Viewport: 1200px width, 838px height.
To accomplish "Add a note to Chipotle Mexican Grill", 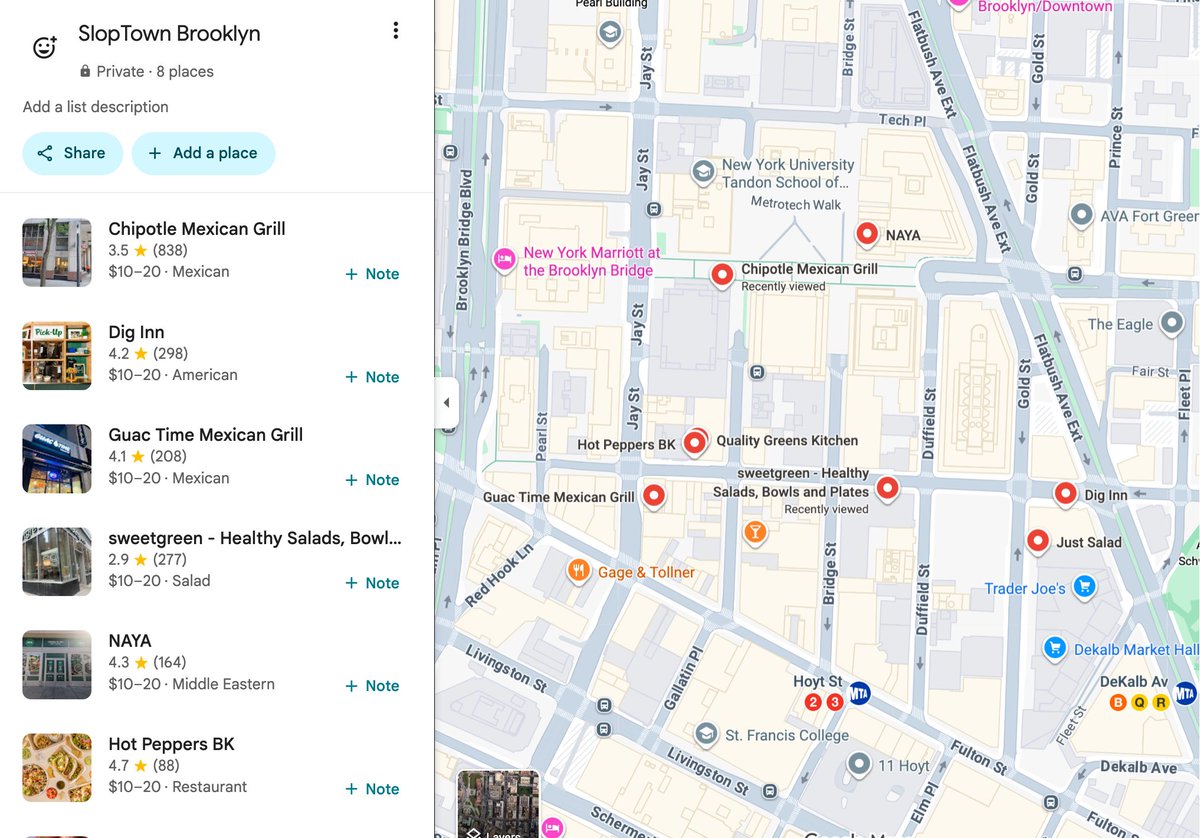I will (372, 274).
